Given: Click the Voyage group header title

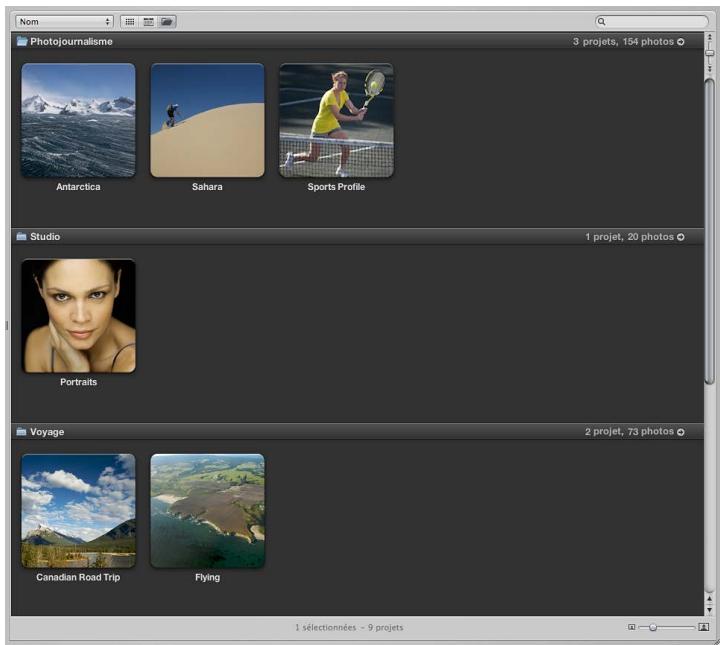Looking at the screenshot, I should [x=47, y=432].
